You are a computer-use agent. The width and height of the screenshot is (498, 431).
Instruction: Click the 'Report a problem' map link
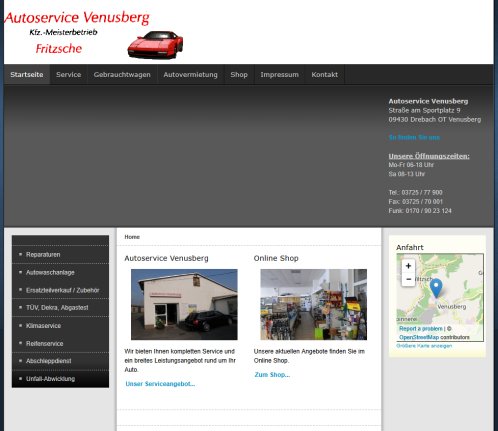[x=421, y=329]
